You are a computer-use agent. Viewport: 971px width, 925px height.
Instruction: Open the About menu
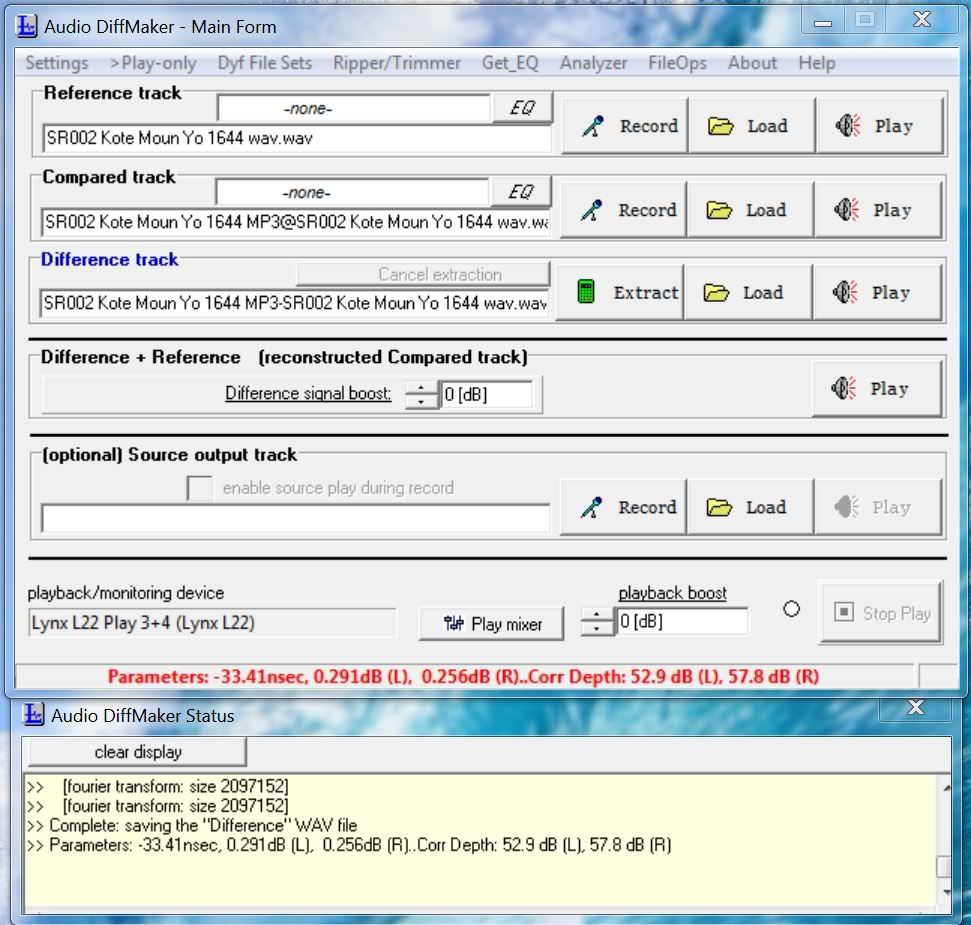(752, 63)
